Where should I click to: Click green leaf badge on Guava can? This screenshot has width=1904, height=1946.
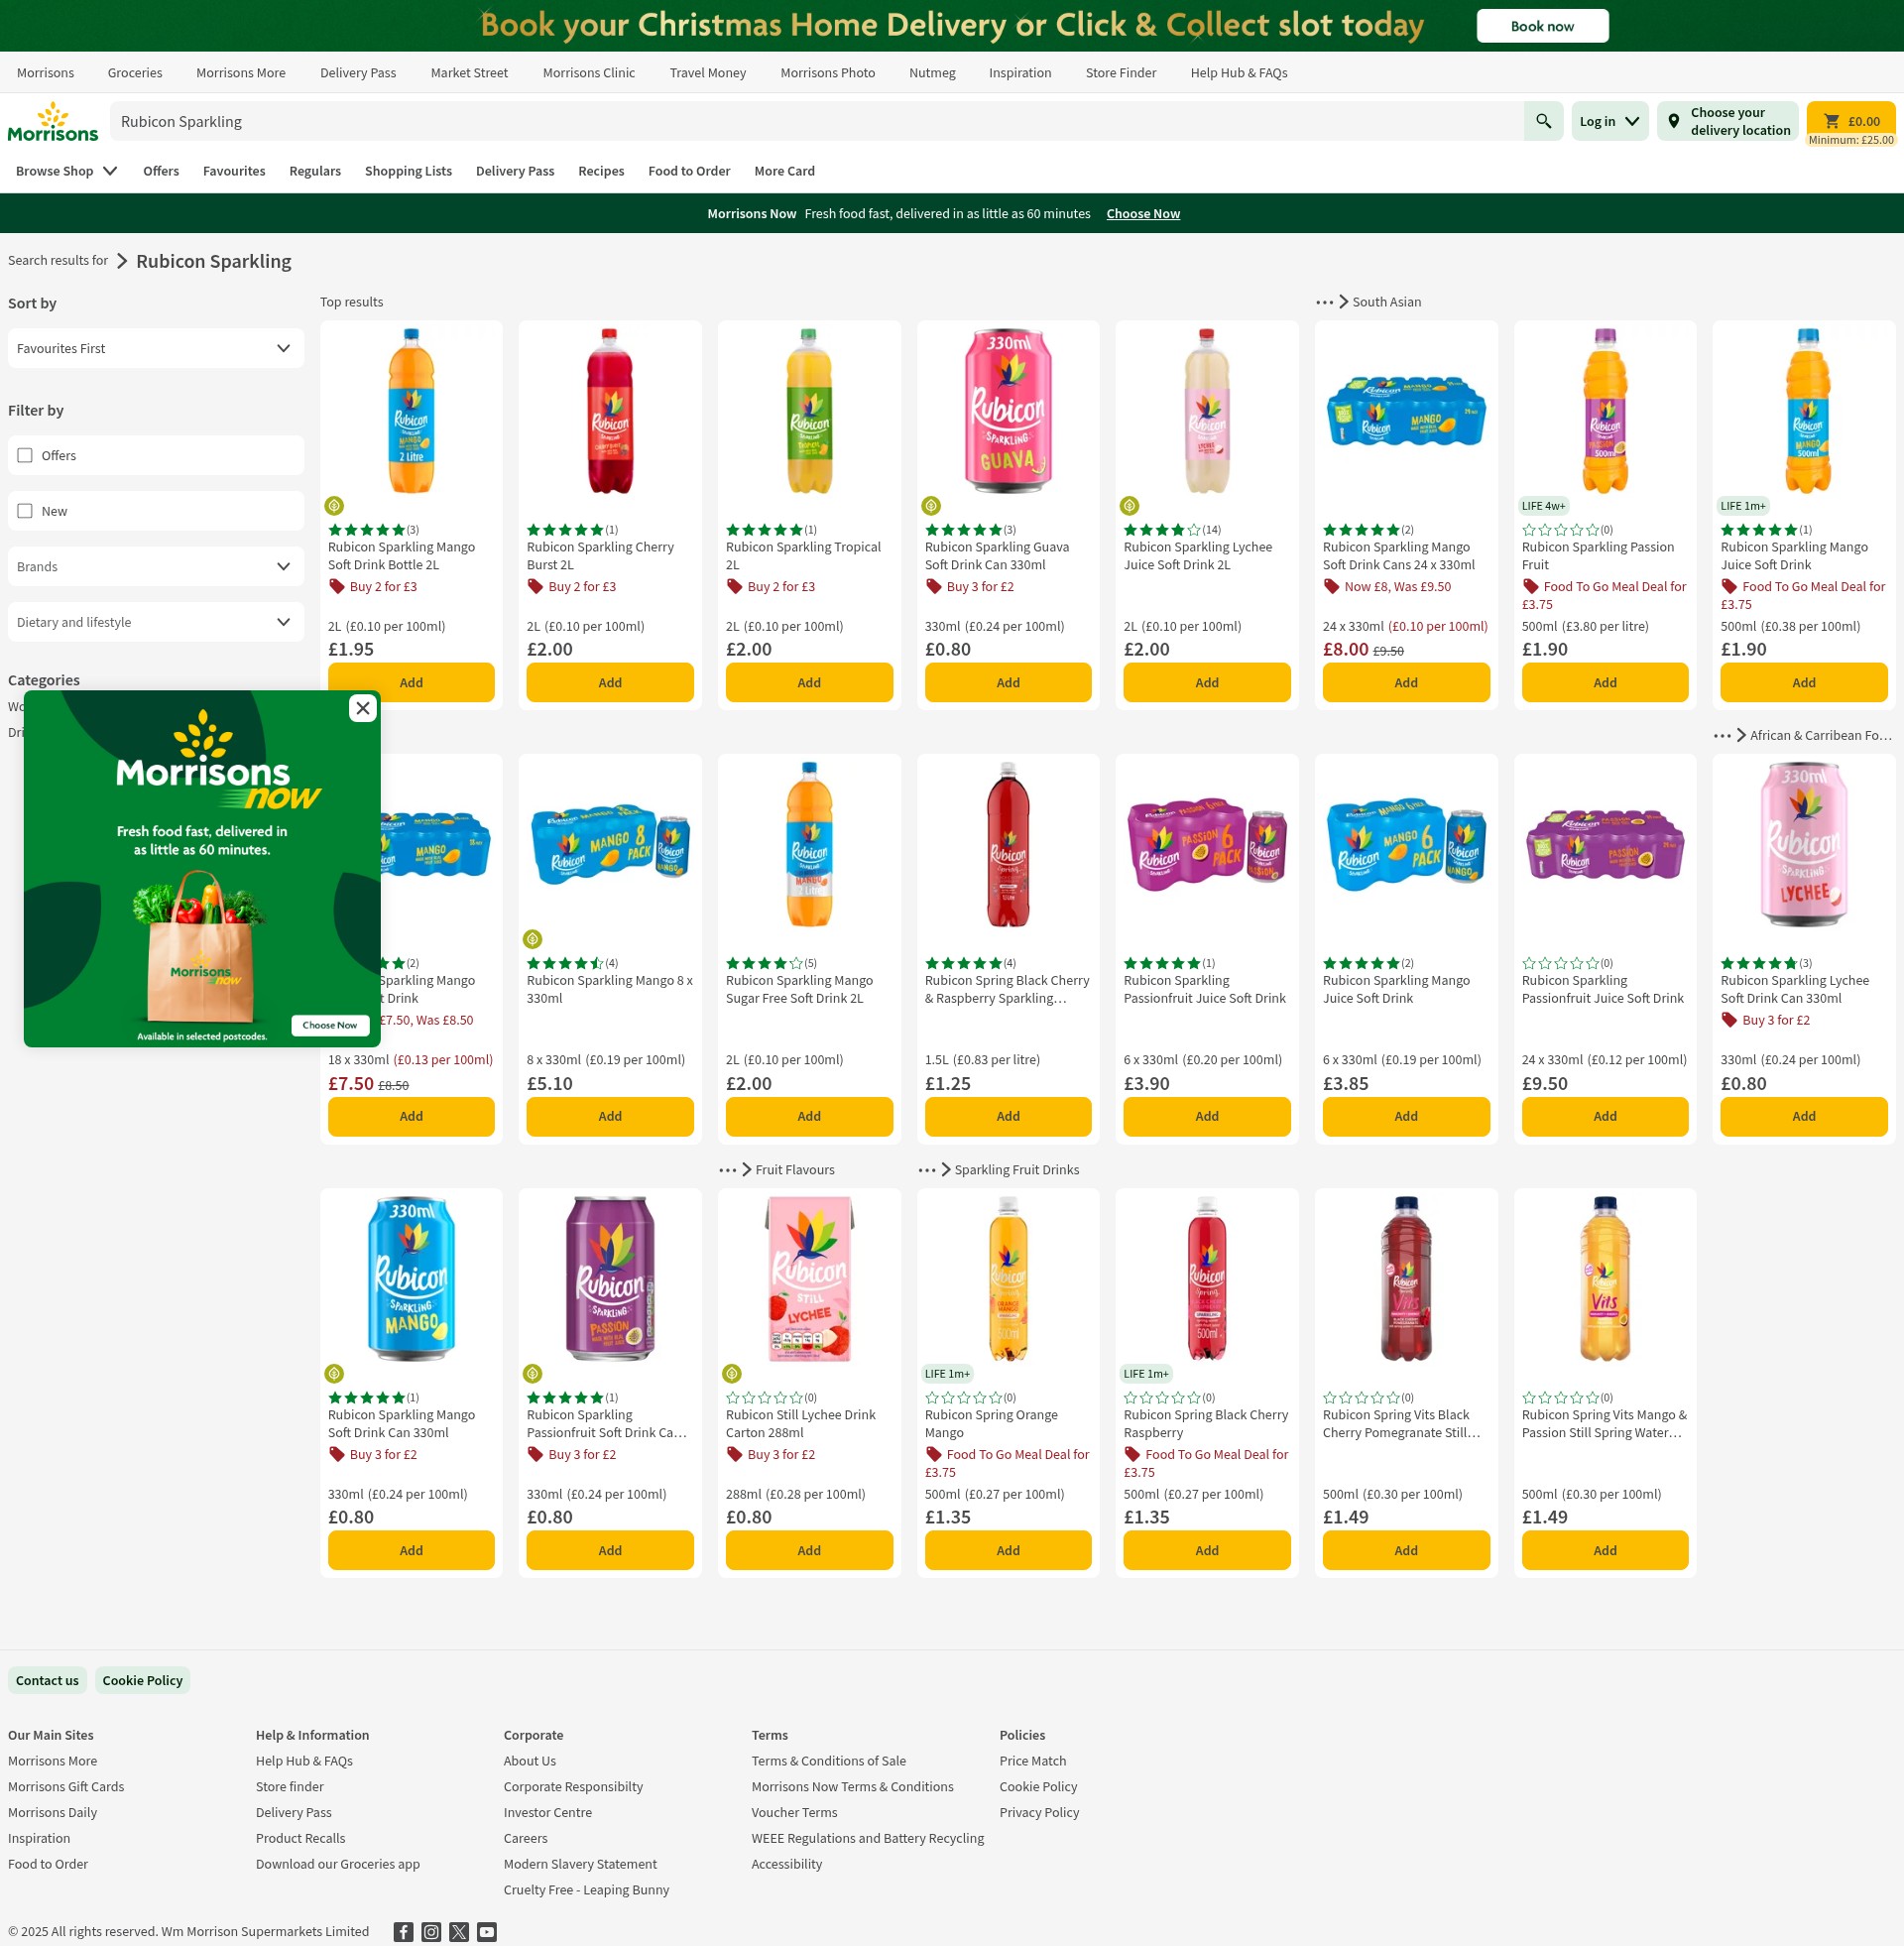931,506
